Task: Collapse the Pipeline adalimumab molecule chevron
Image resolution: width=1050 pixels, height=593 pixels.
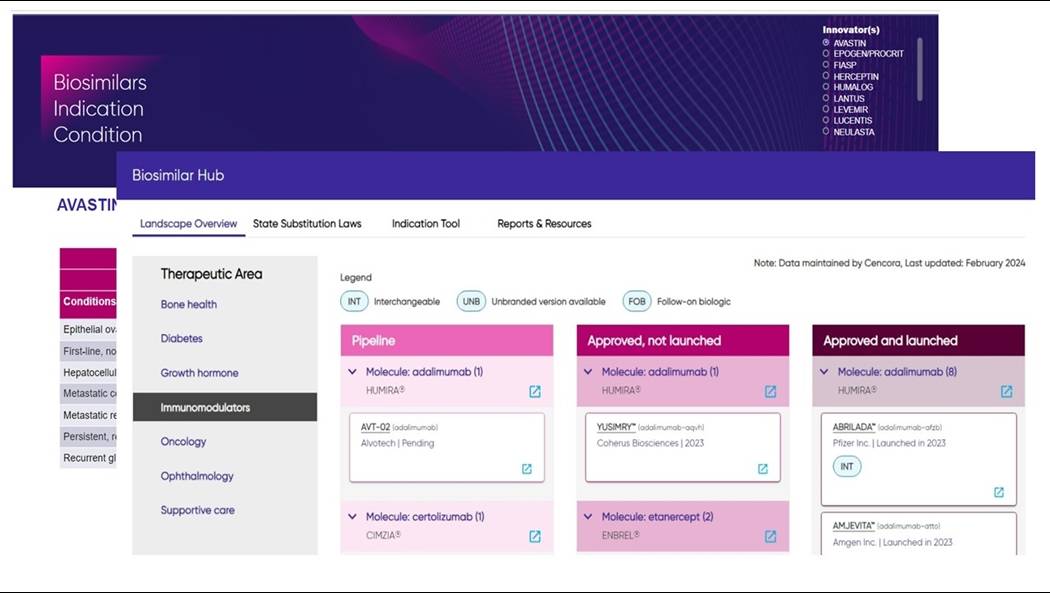Action: pyautogui.click(x=352, y=372)
